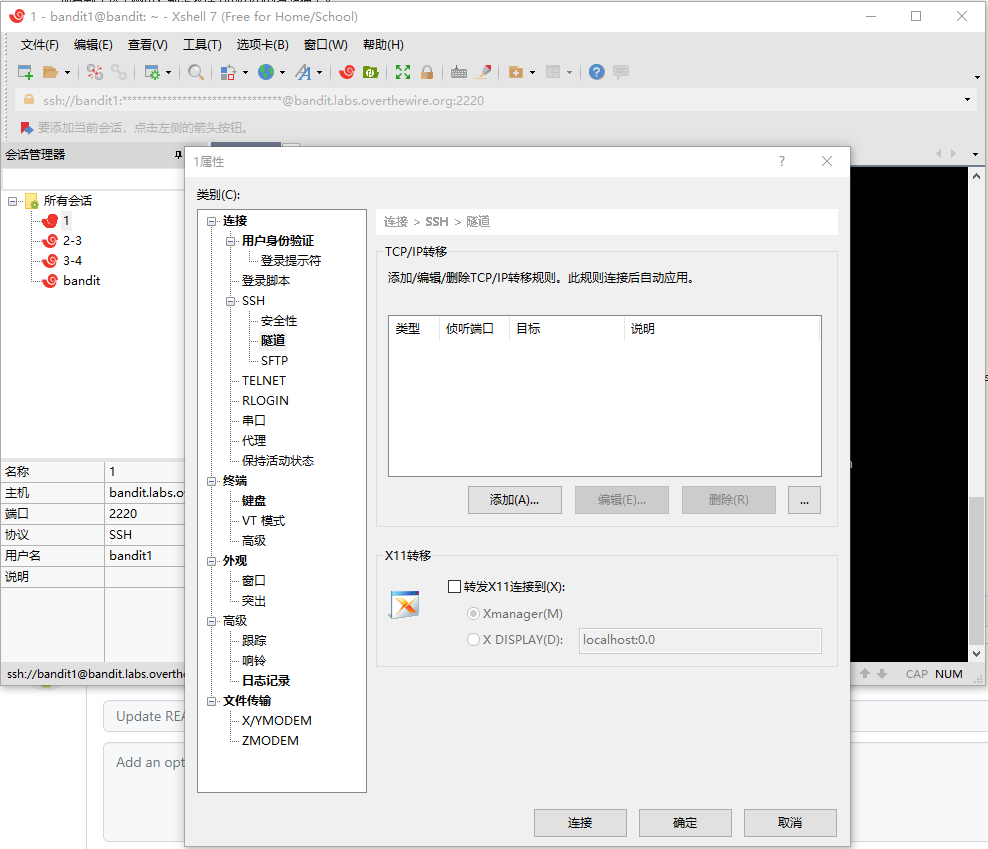Screen dimensions: 988x849
Task: Open dropdown arrow beside font icon
Action: (x=319, y=73)
